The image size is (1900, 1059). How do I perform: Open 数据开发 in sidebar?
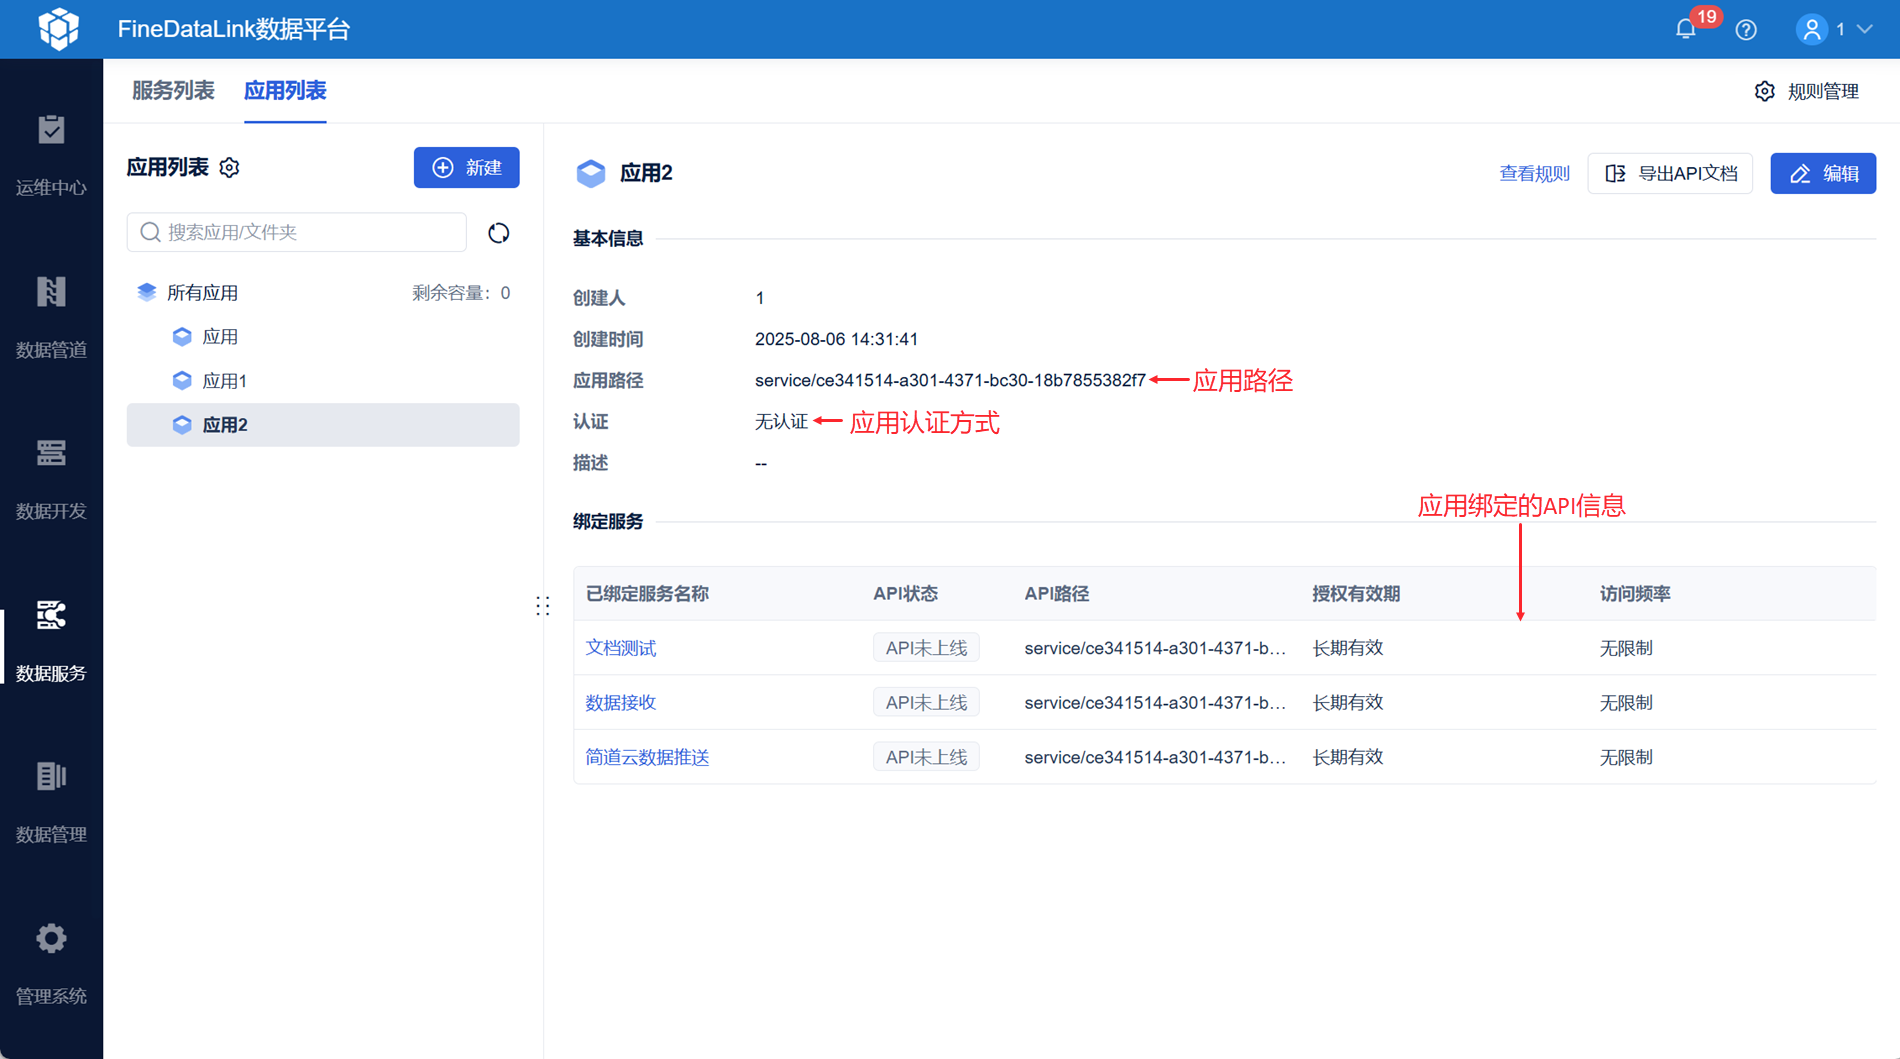pos(51,479)
